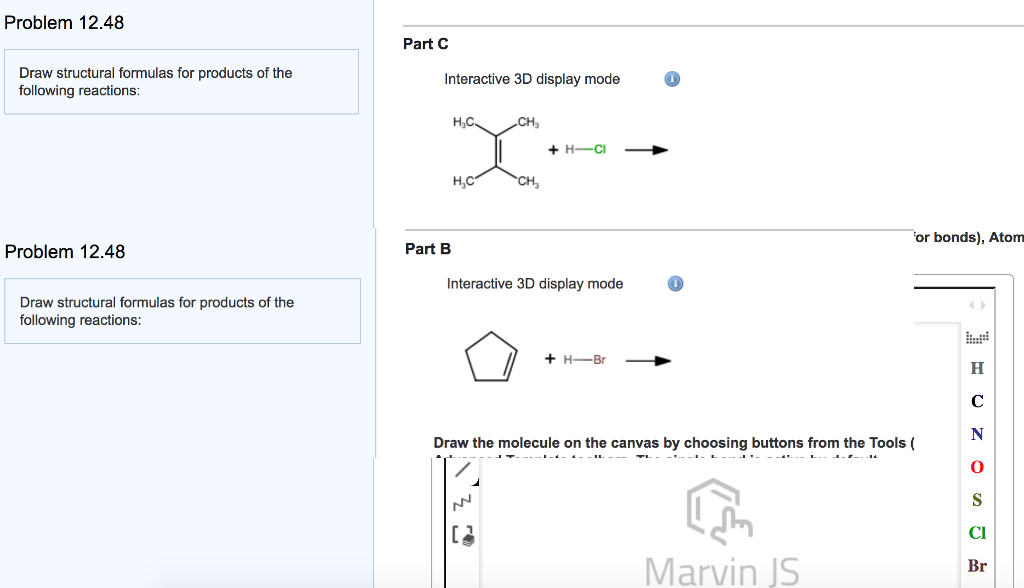Viewport: 1024px width, 588px height.
Task: Click the reaction arrow in Part B
Action: (648, 360)
